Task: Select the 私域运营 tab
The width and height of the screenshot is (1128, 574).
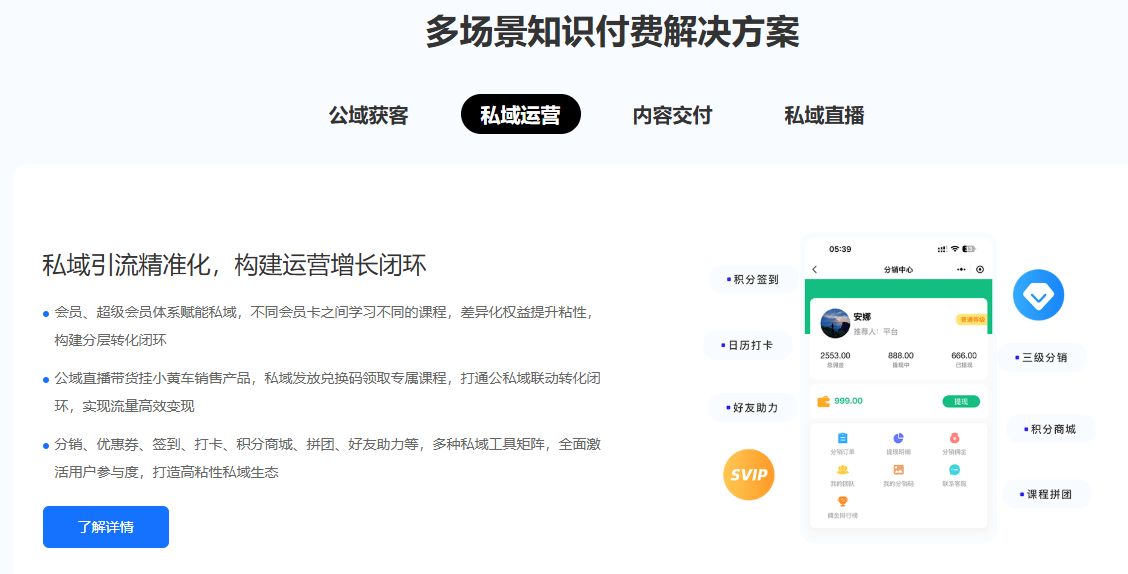Action: [520, 115]
